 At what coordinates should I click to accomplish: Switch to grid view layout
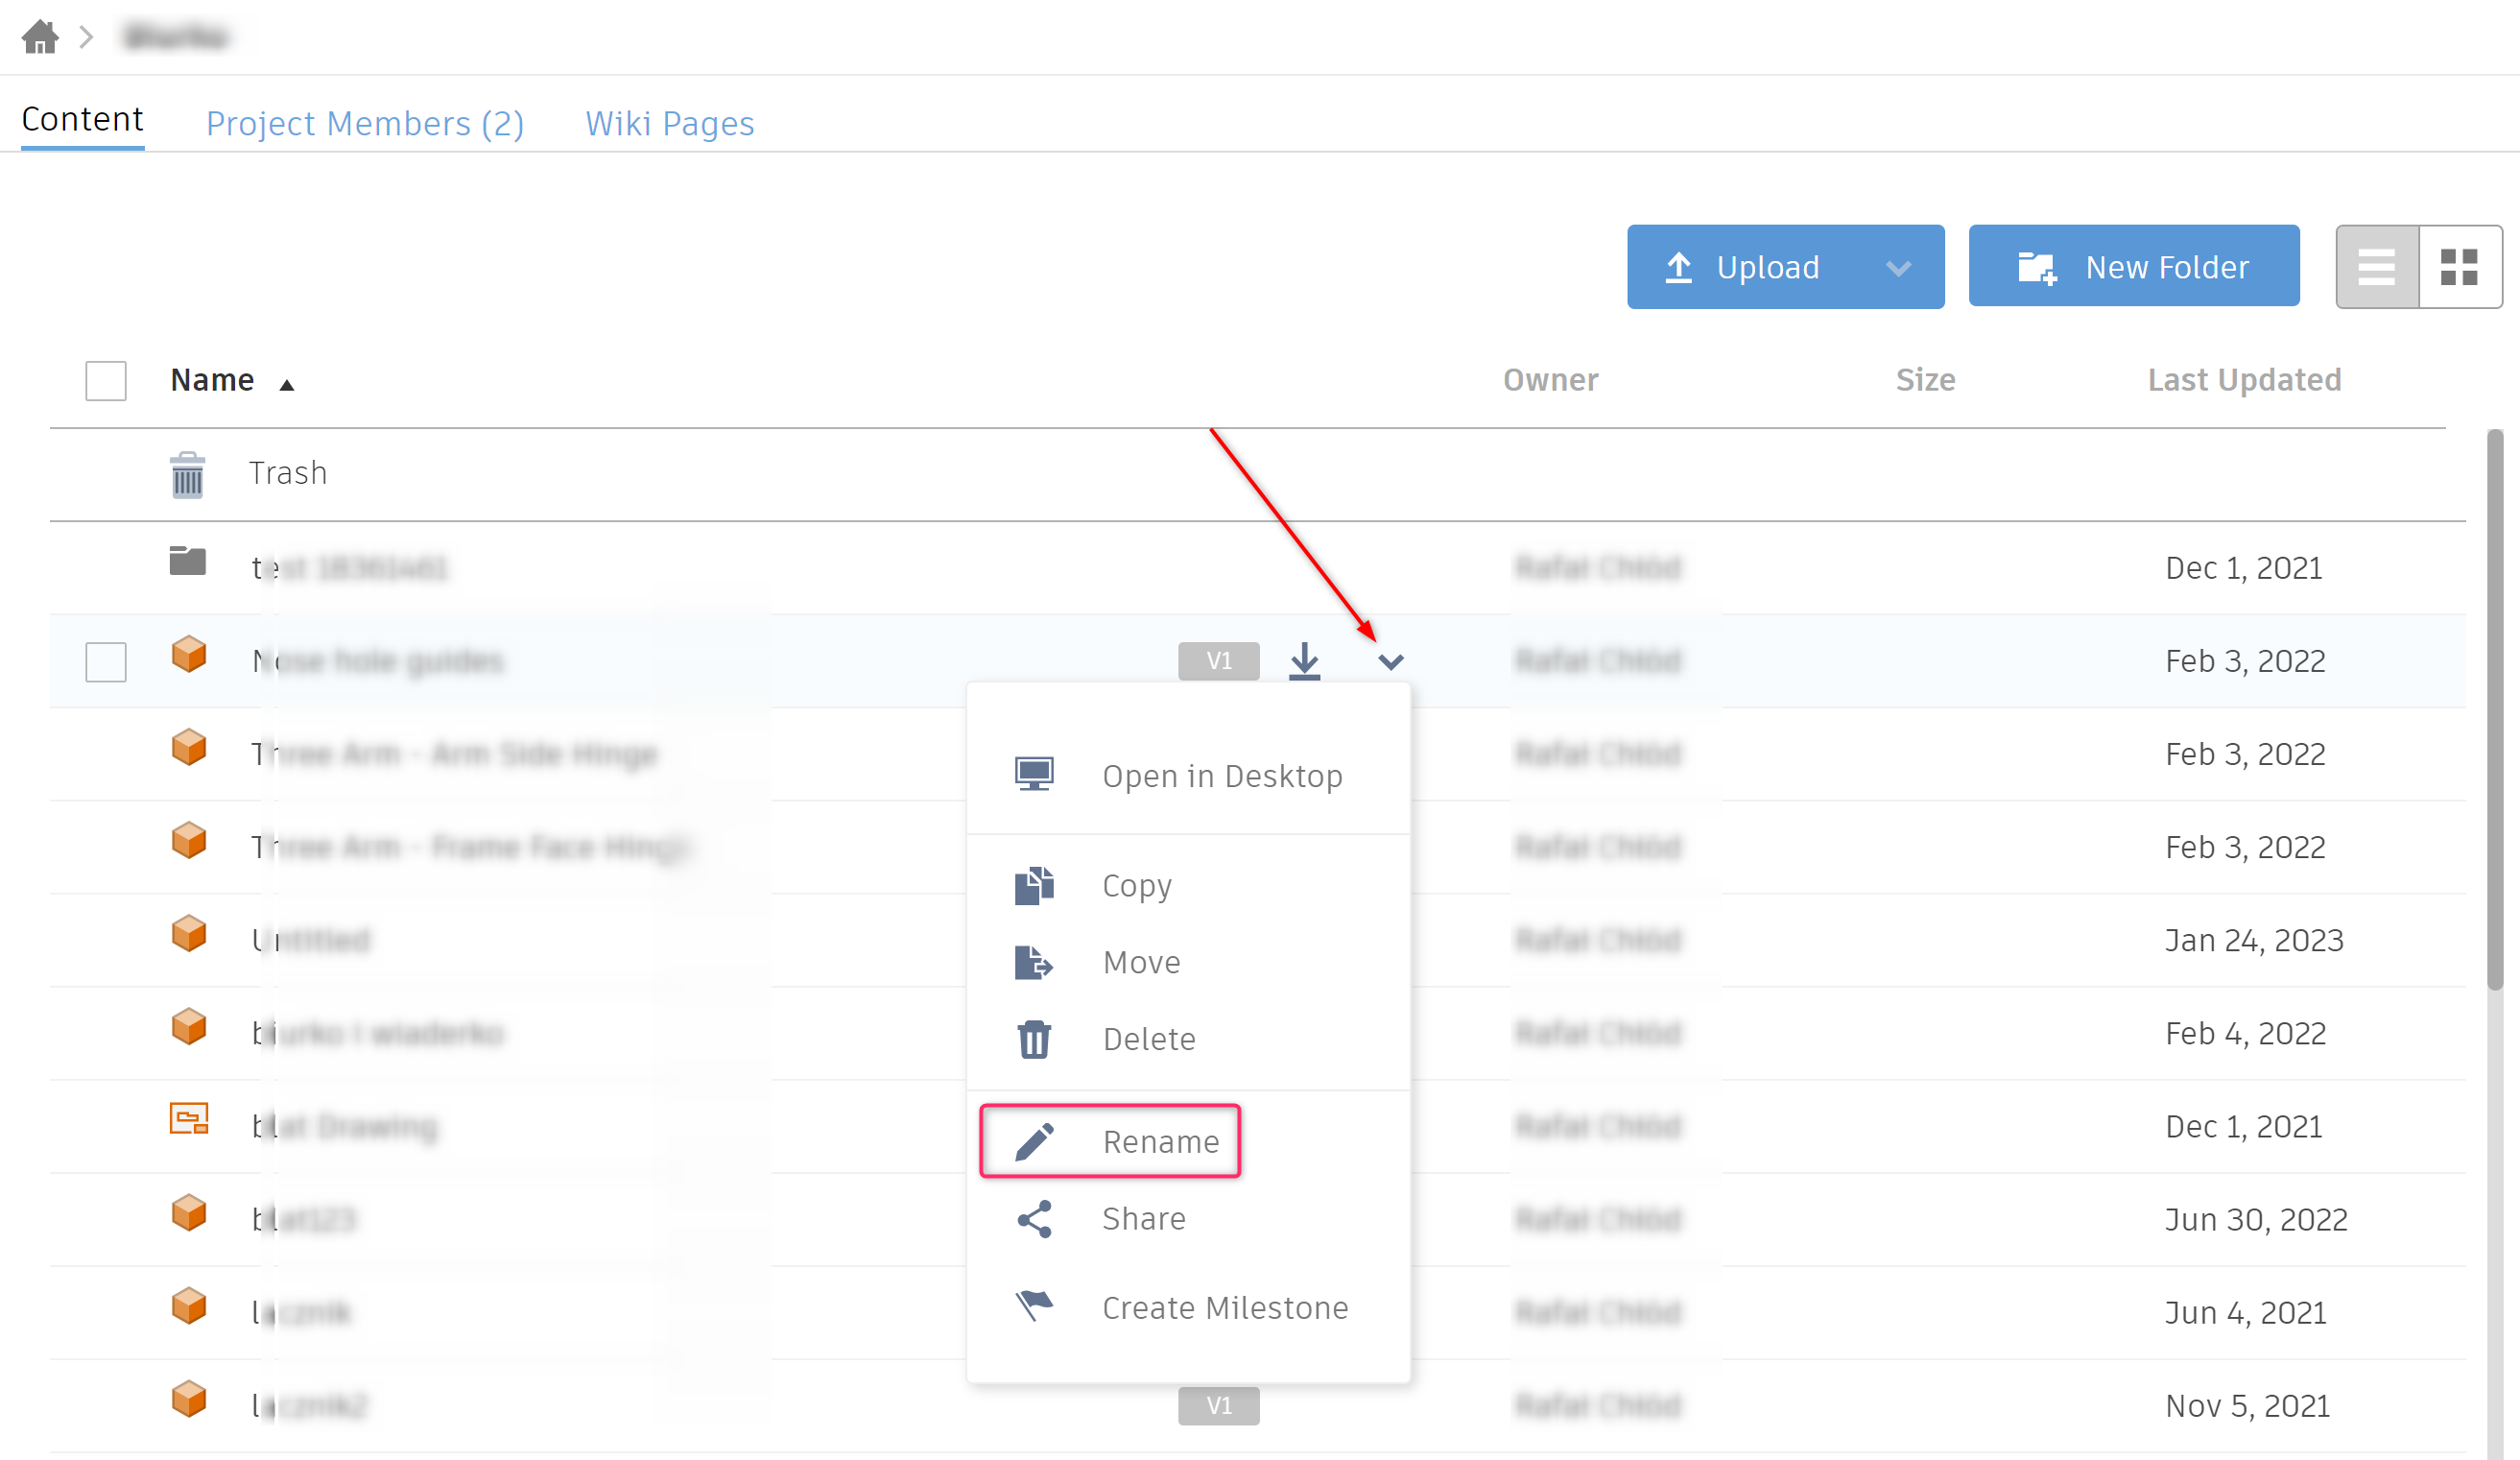(x=2460, y=266)
